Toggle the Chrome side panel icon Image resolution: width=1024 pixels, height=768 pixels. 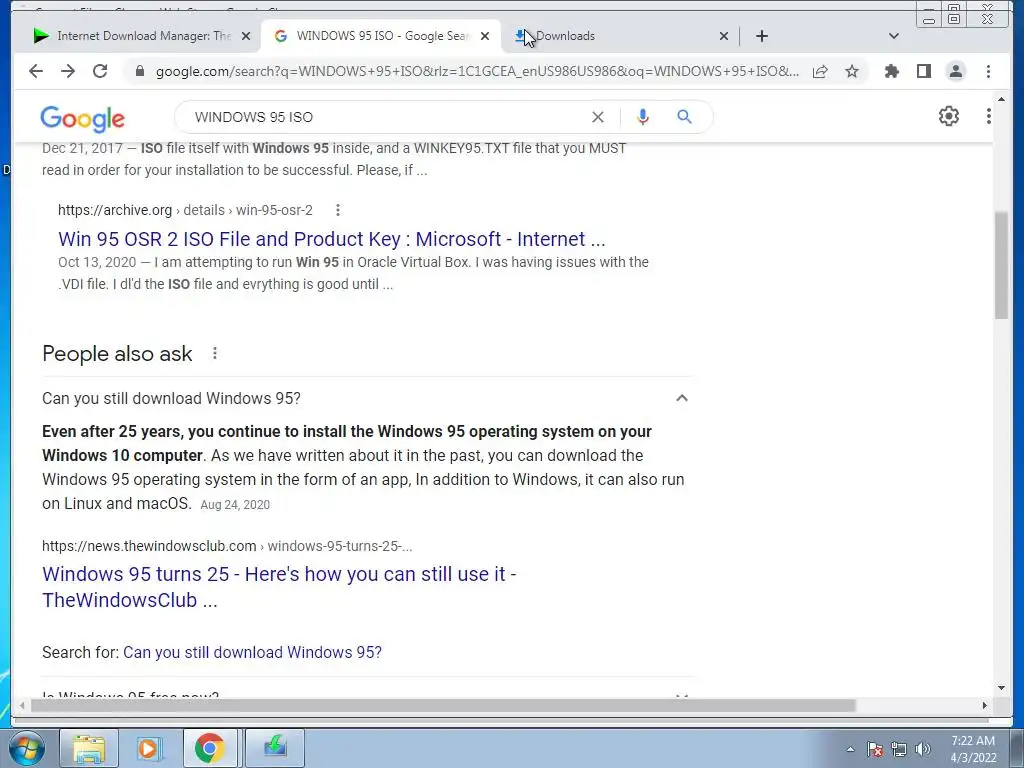(923, 71)
